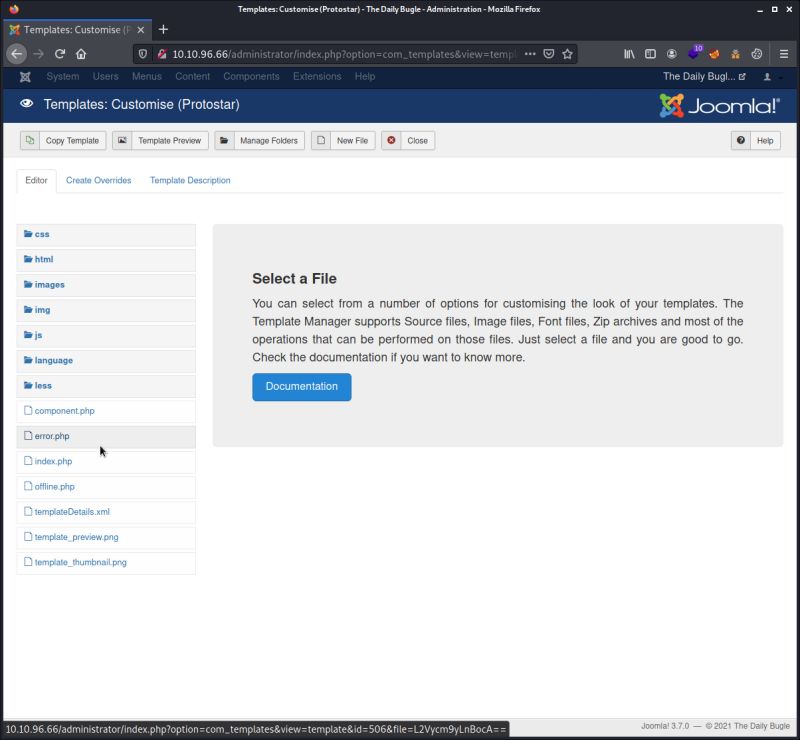Expand the language folder
This screenshot has height=740, width=800.
pyautogui.click(x=53, y=360)
